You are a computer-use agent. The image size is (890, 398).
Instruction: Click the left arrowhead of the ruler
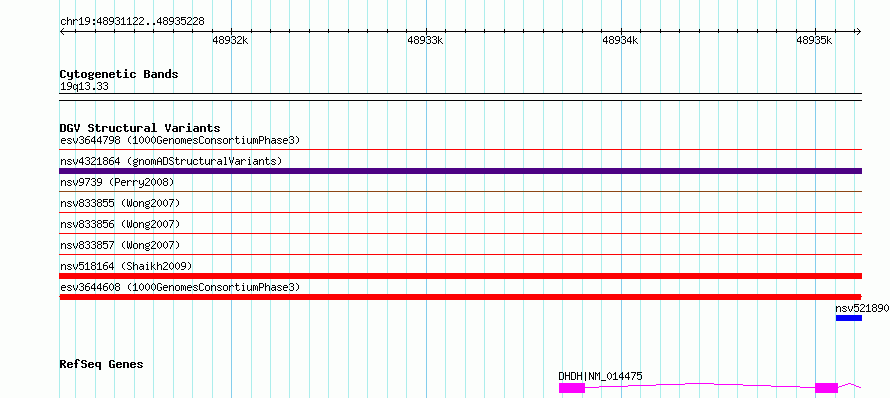[x=62, y=31]
